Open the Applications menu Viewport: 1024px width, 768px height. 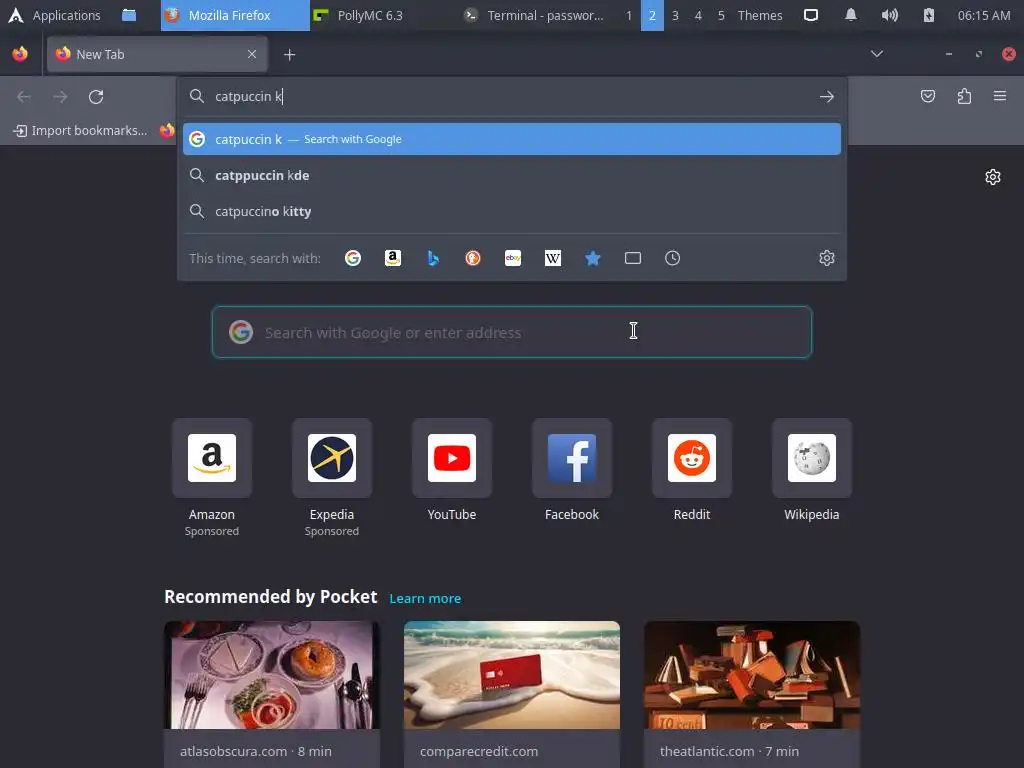(54, 15)
